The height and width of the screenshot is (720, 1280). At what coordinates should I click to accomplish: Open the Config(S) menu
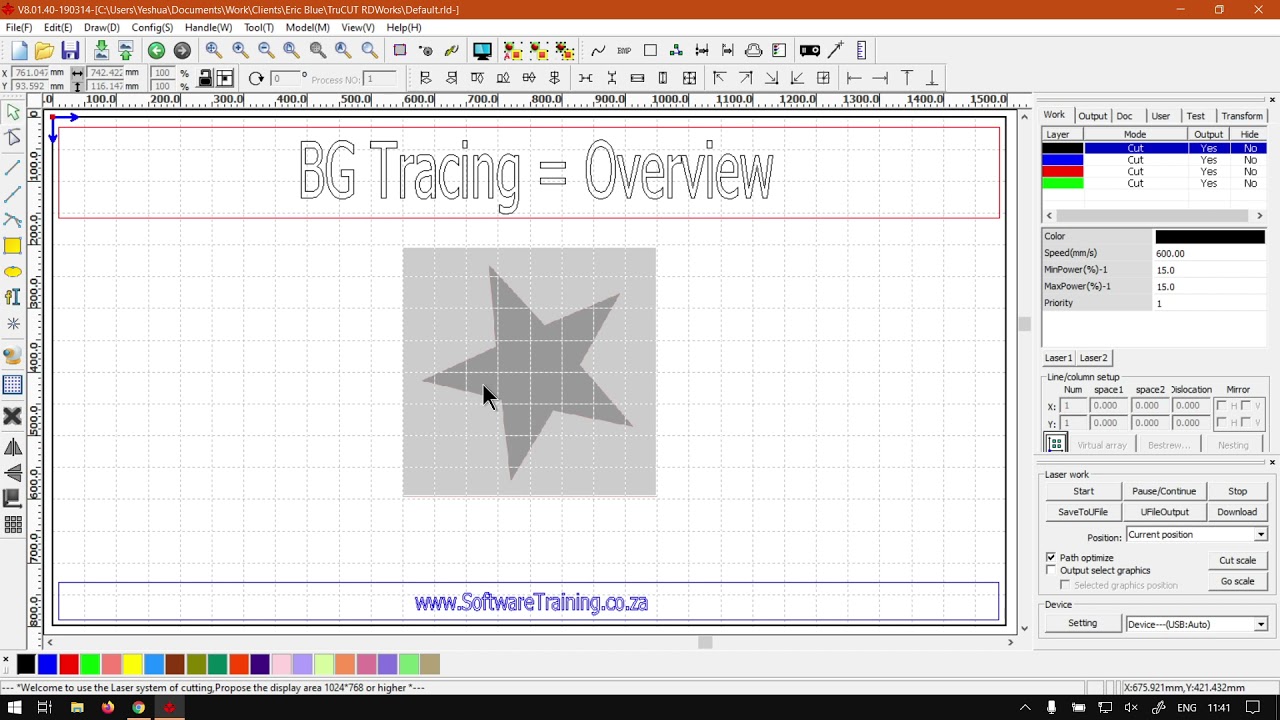pyautogui.click(x=152, y=28)
